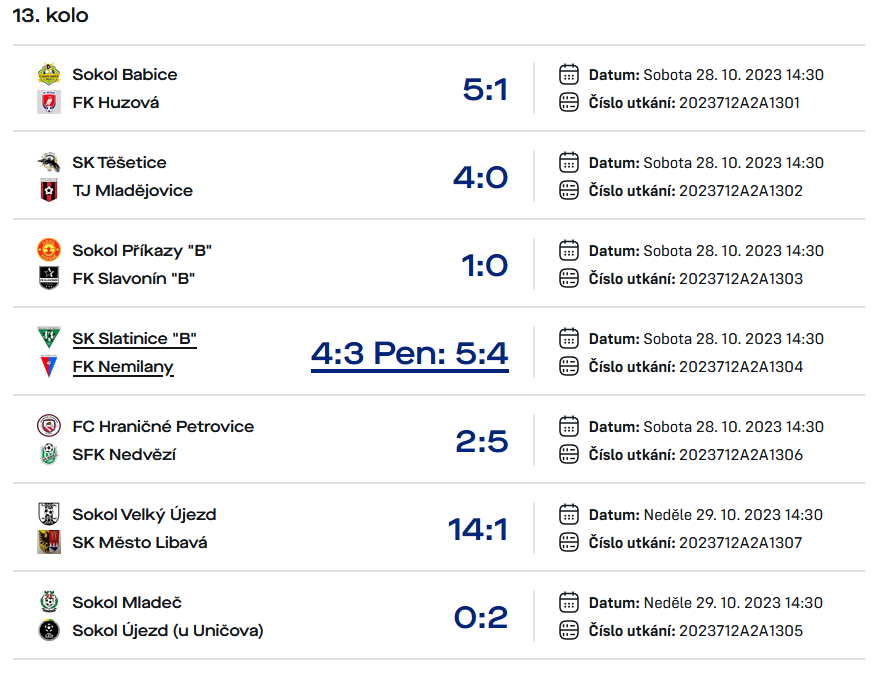Image resolution: width=884 pixels, height=678 pixels.
Task: Click the SK Město Libavá coat of arms
Action: click(x=49, y=542)
